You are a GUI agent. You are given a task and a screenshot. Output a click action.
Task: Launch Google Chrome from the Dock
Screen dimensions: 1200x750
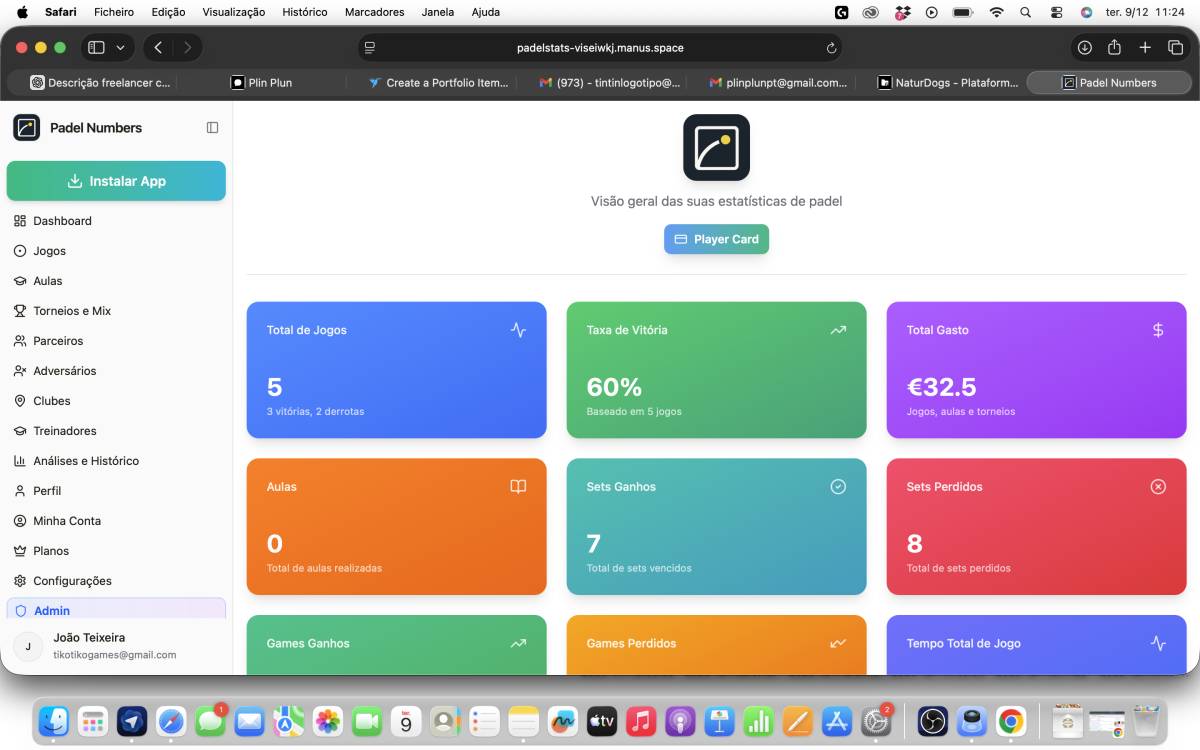pos(1011,721)
